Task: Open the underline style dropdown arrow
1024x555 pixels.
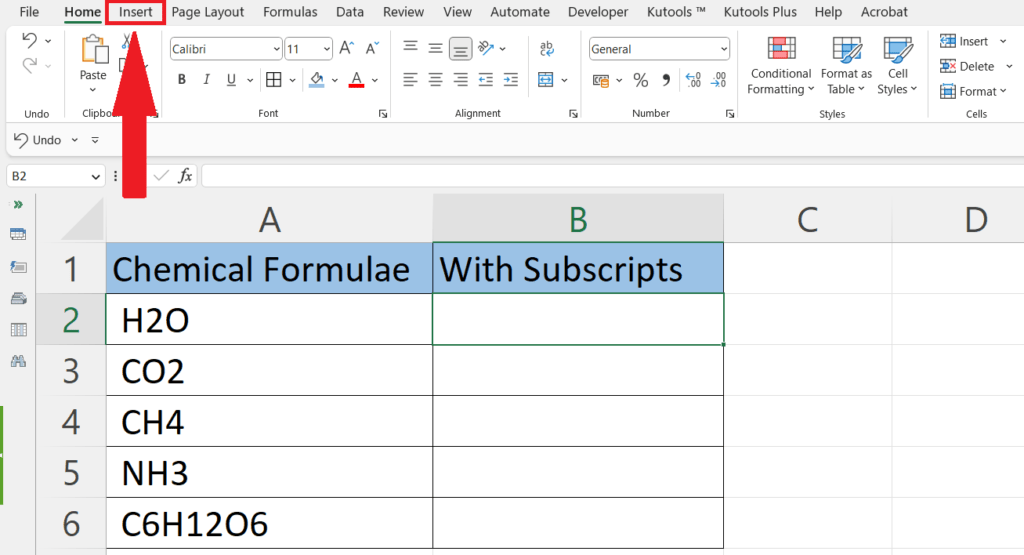Action: click(x=249, y=80)
